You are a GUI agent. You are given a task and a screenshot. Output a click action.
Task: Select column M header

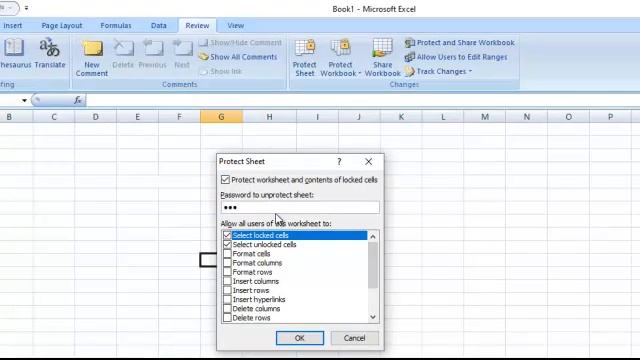485,117
